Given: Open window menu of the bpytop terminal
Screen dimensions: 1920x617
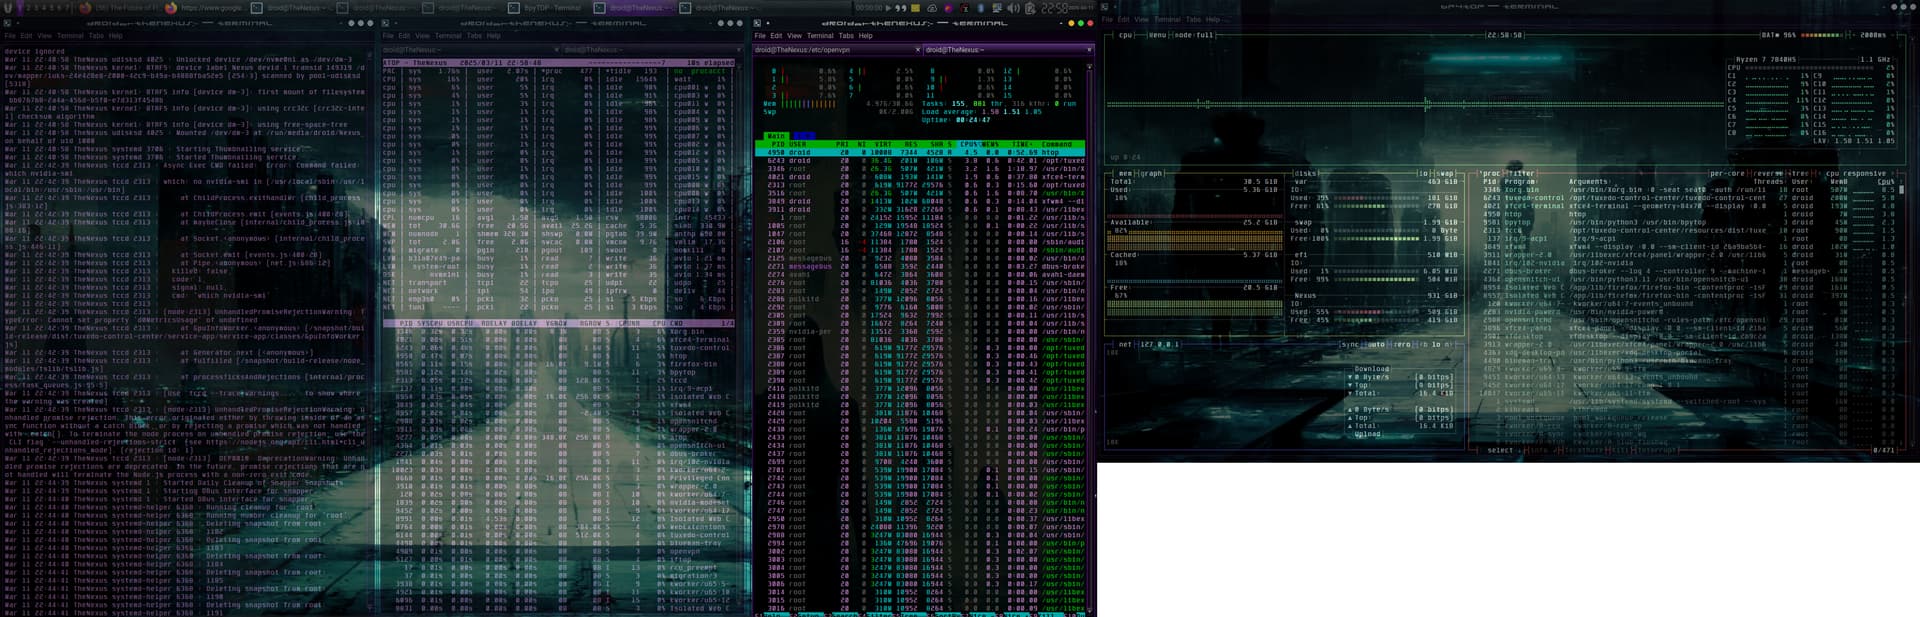Looking at the screenshot, I should pos(1104,7).
